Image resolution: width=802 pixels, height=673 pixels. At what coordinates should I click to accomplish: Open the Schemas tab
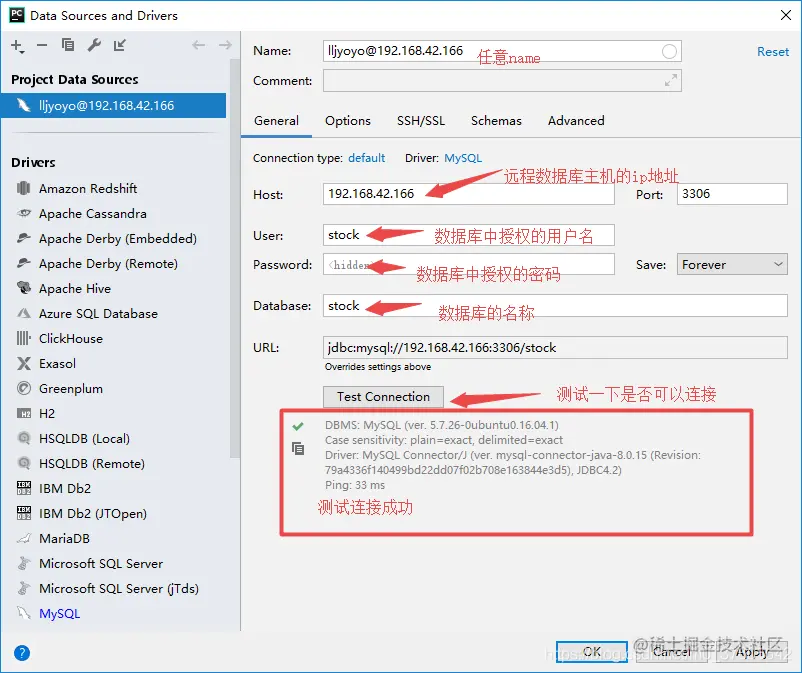tap(496, 121)
